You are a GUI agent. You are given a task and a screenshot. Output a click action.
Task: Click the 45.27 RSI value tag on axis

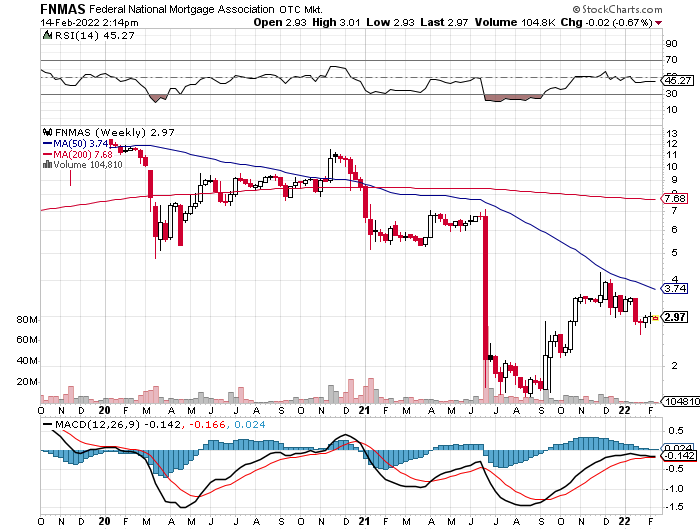tap(676, 81)
